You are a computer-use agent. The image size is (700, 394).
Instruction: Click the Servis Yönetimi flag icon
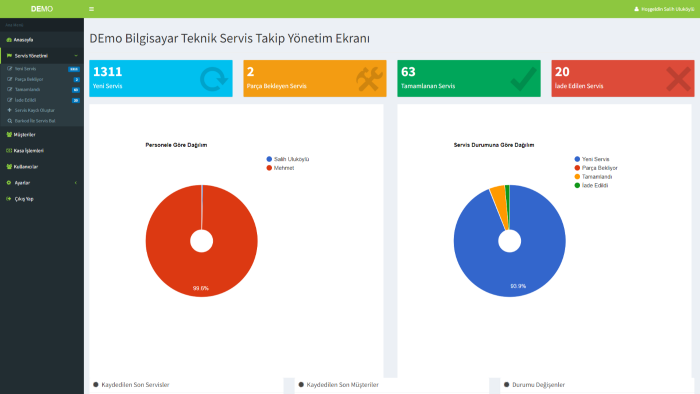9,56
